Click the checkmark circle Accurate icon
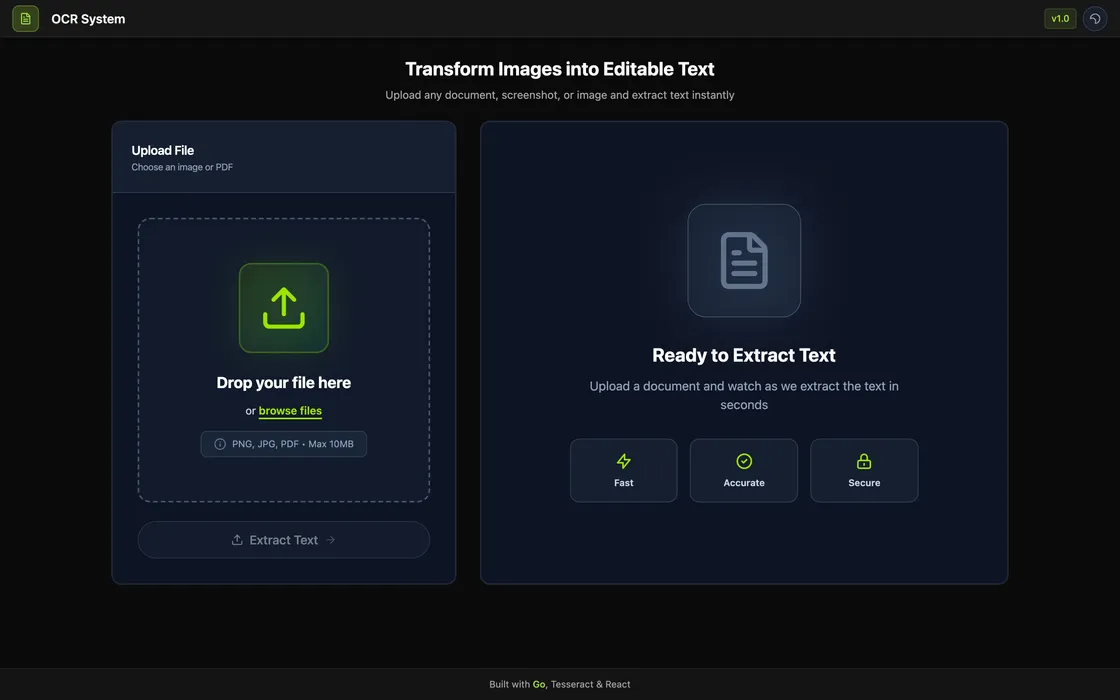 point(744,461)
